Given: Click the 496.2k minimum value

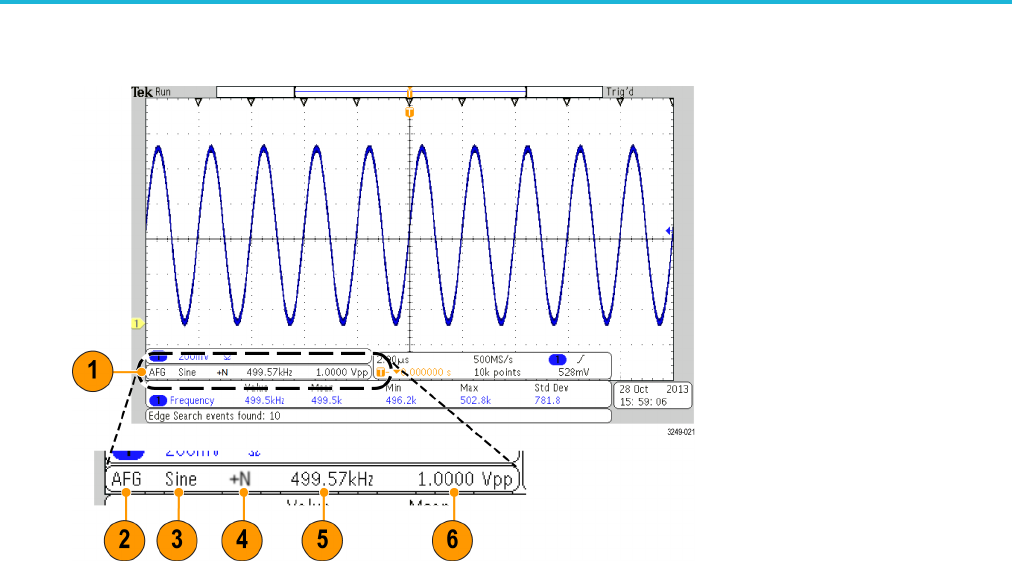Looking at the screenshot, I should pos(401,401).
